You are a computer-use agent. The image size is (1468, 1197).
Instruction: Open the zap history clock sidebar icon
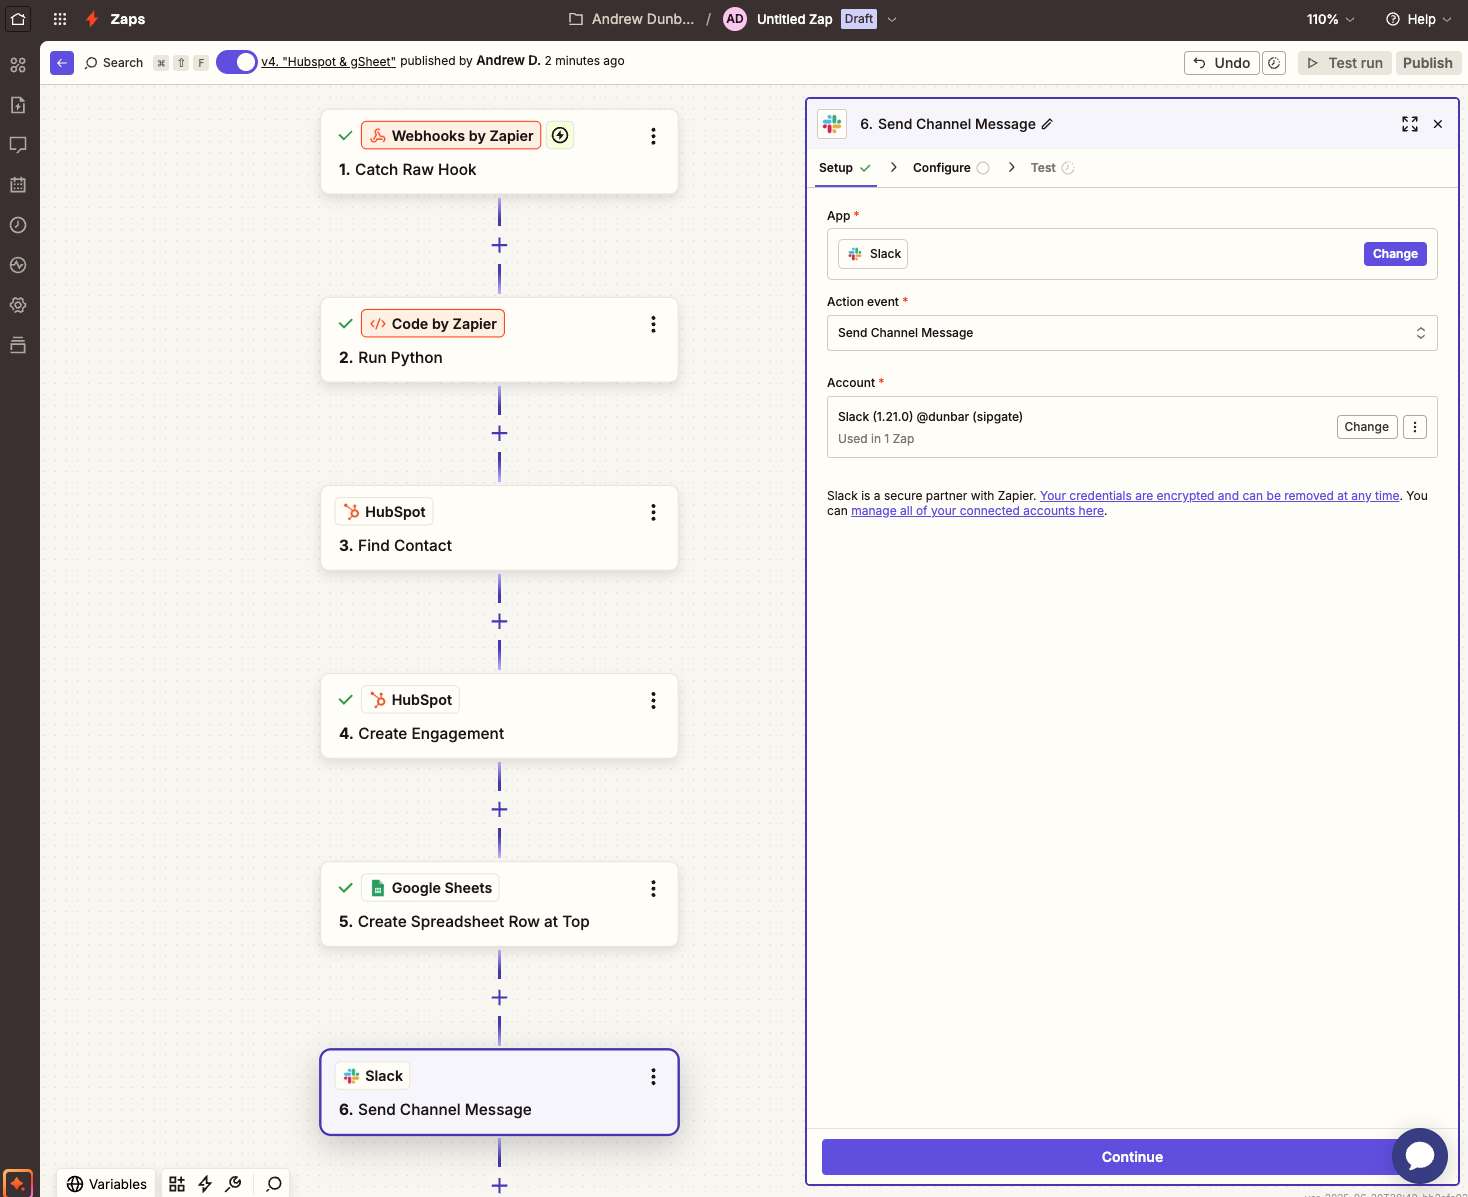tap(18, 225)
